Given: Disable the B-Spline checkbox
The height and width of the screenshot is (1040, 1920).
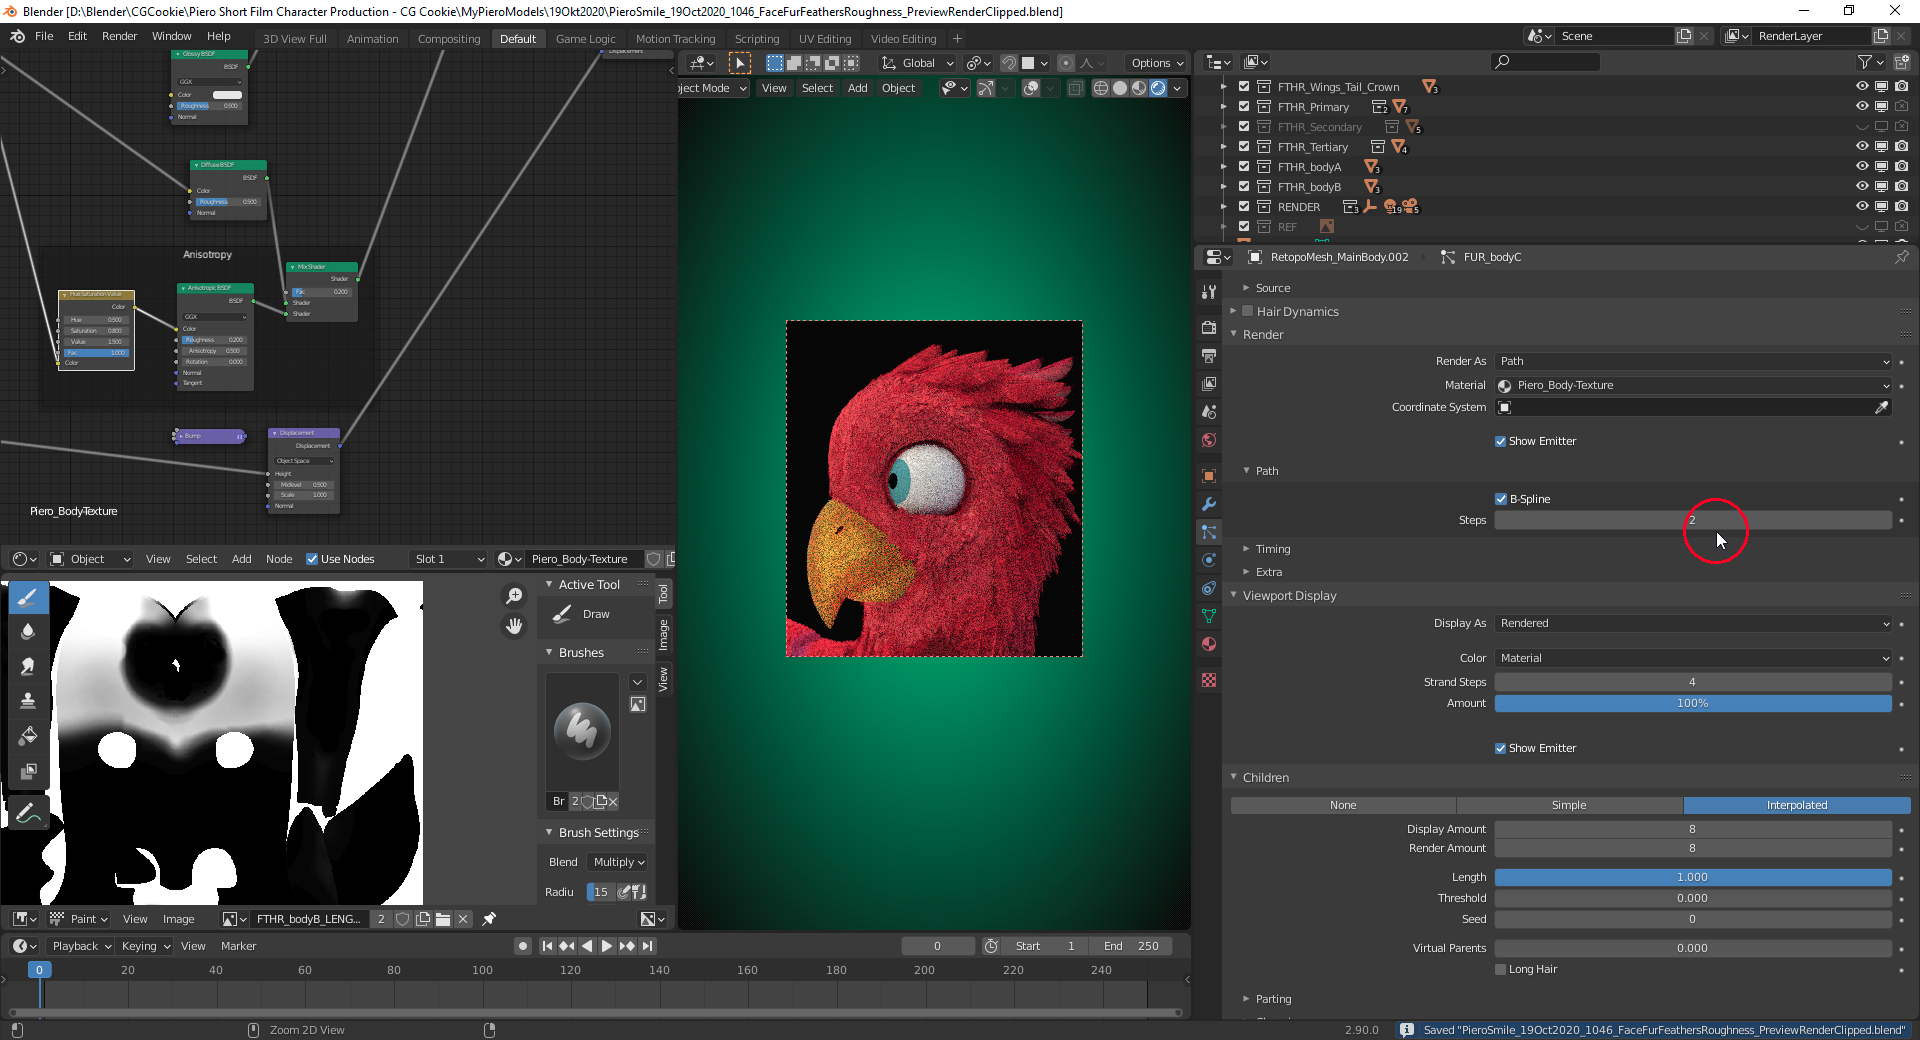Looking at the screenshot, I should pyautogui.click(x=1501, y=498).
